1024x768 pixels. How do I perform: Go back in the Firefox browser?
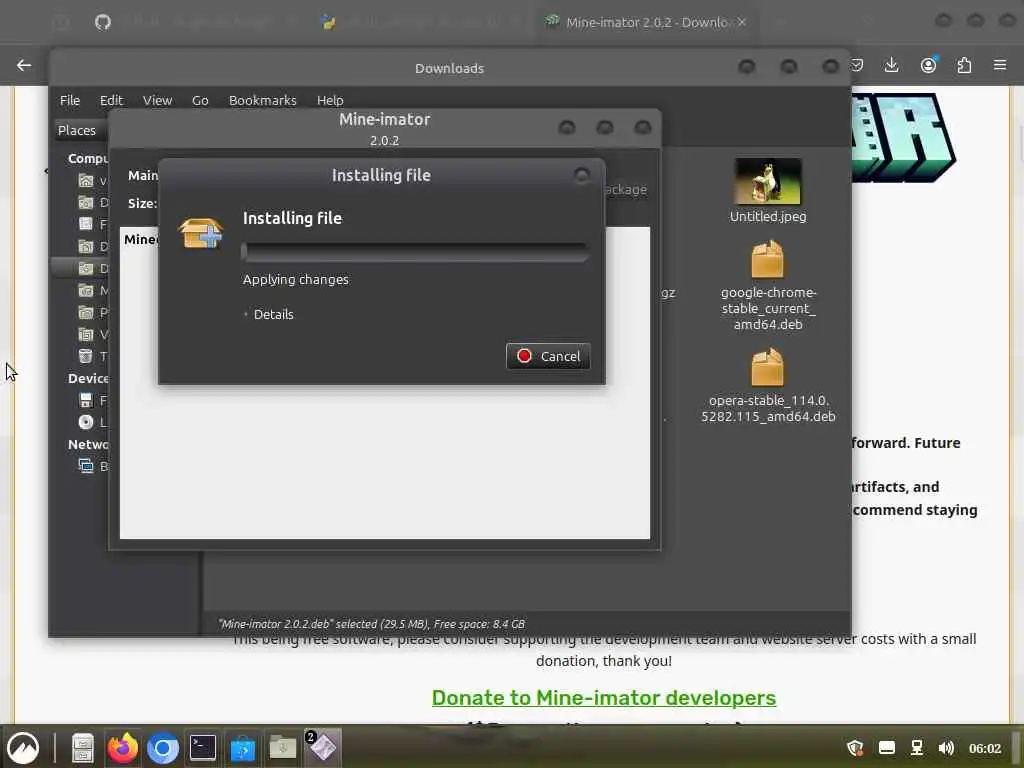[24, 65]
